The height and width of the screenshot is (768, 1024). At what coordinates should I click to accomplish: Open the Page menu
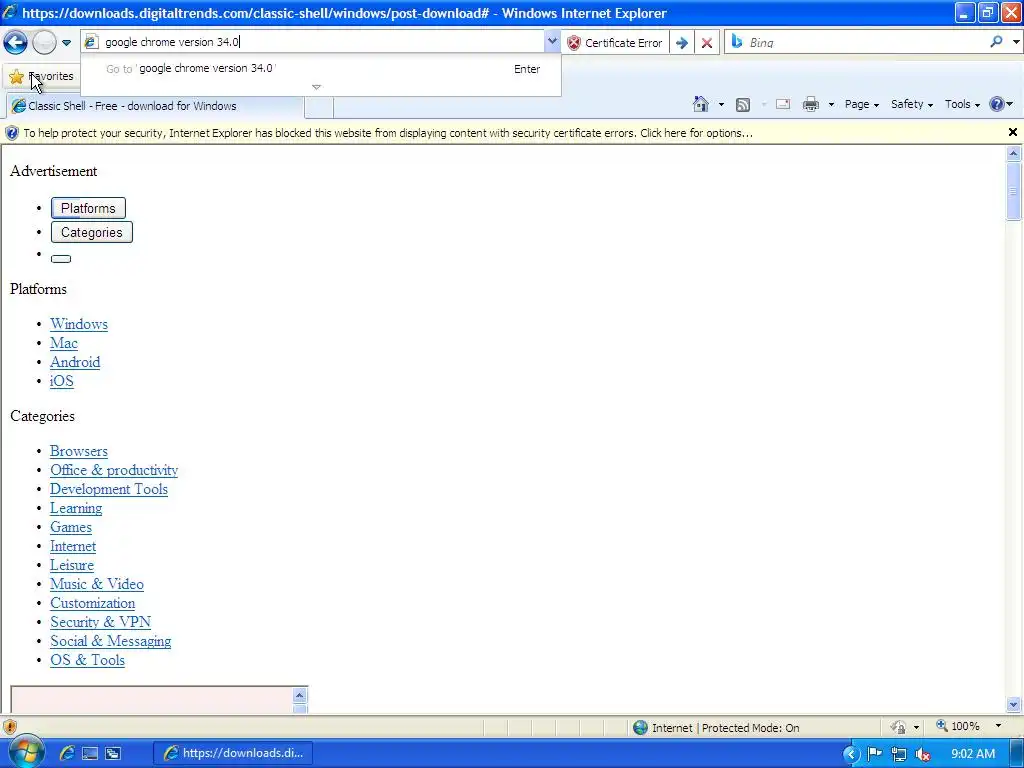[861, 104]
